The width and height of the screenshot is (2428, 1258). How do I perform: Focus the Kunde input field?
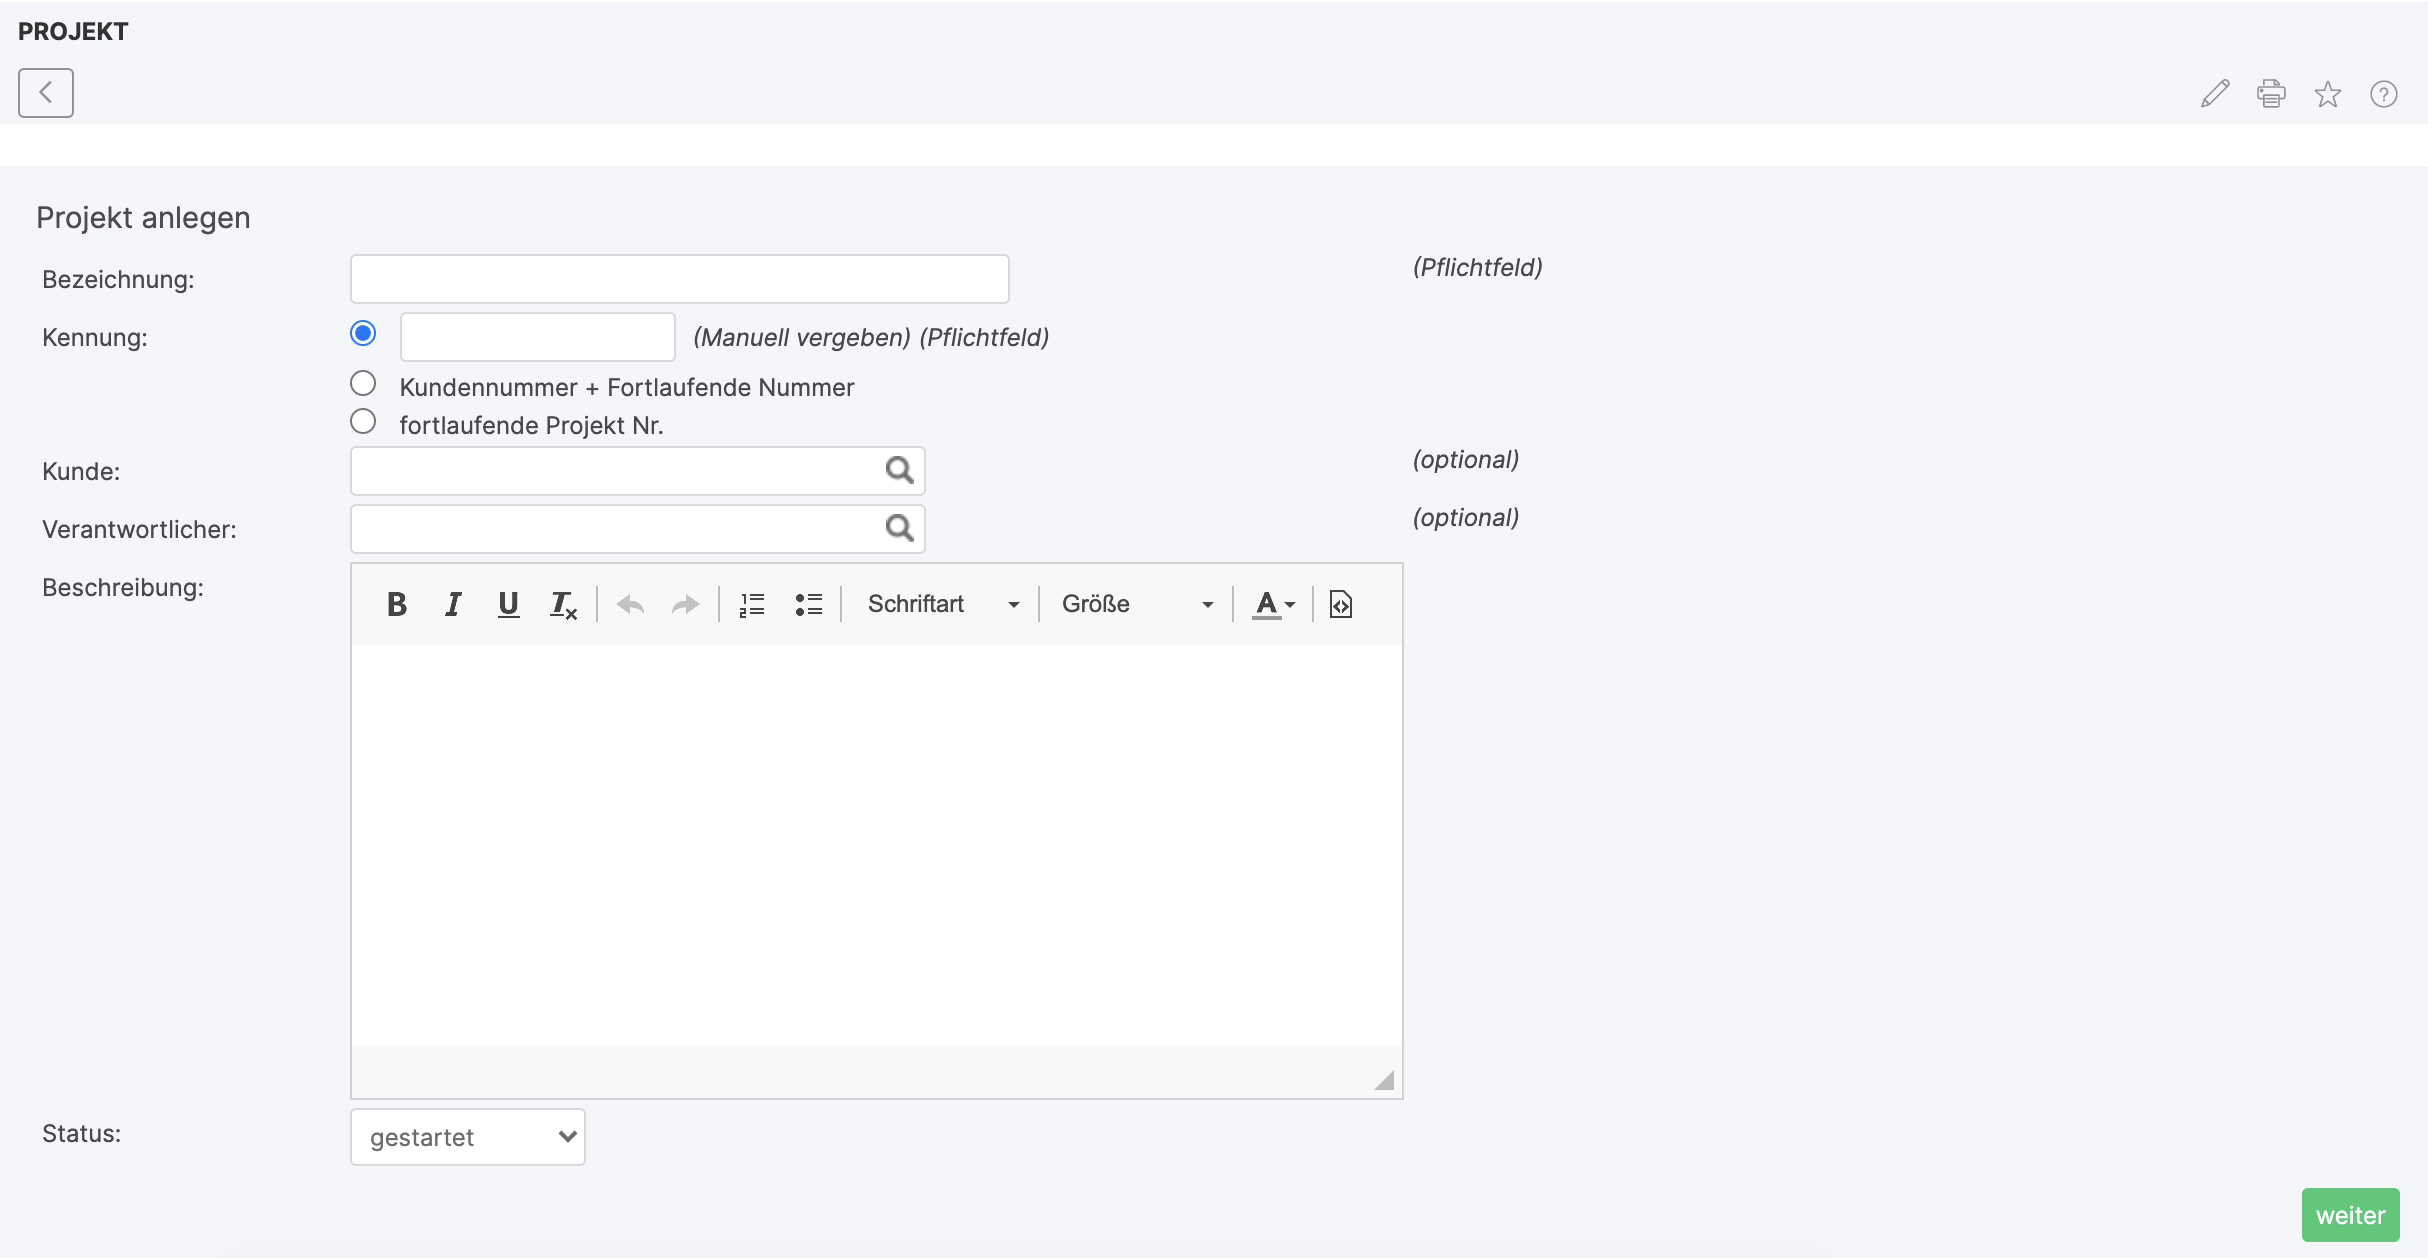(x=638, y=471)
